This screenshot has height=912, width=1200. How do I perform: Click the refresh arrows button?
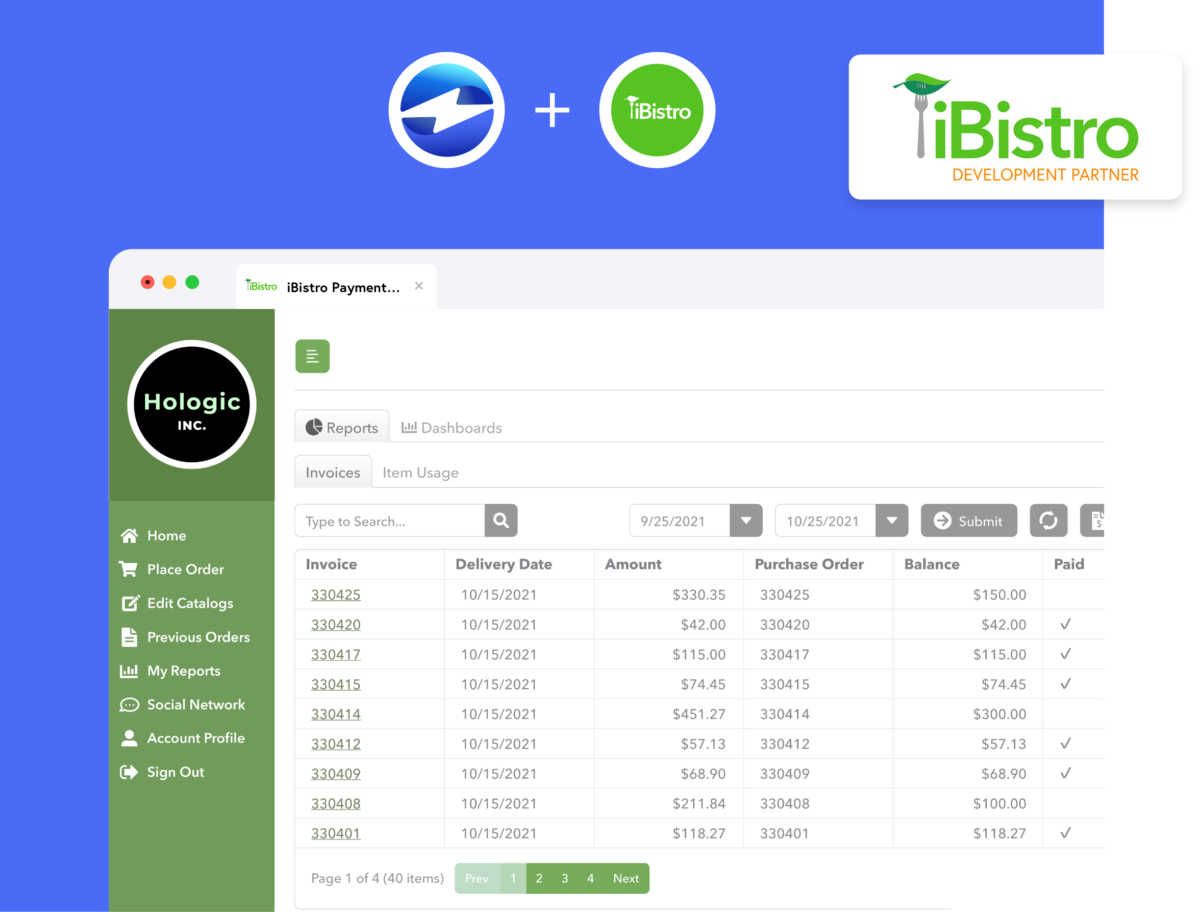pyautogui.click(x=1048, y=521)
